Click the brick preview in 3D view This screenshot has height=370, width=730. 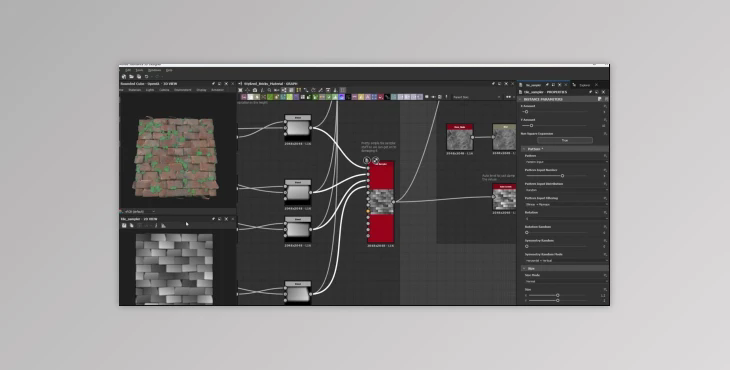(176, 157)
